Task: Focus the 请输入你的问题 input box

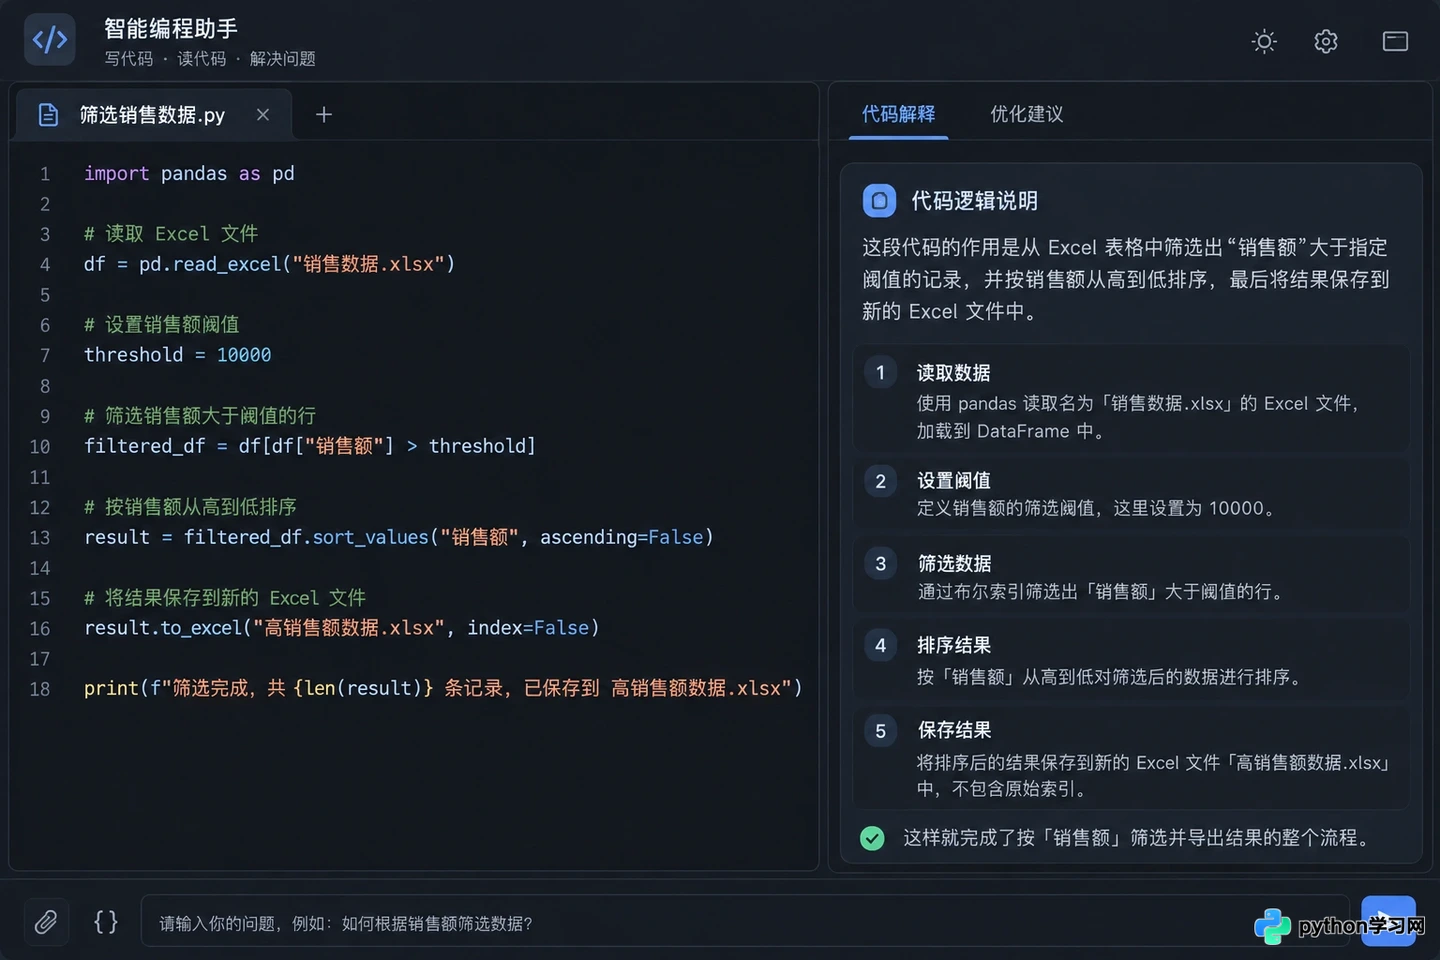Action: pos(745,921)
